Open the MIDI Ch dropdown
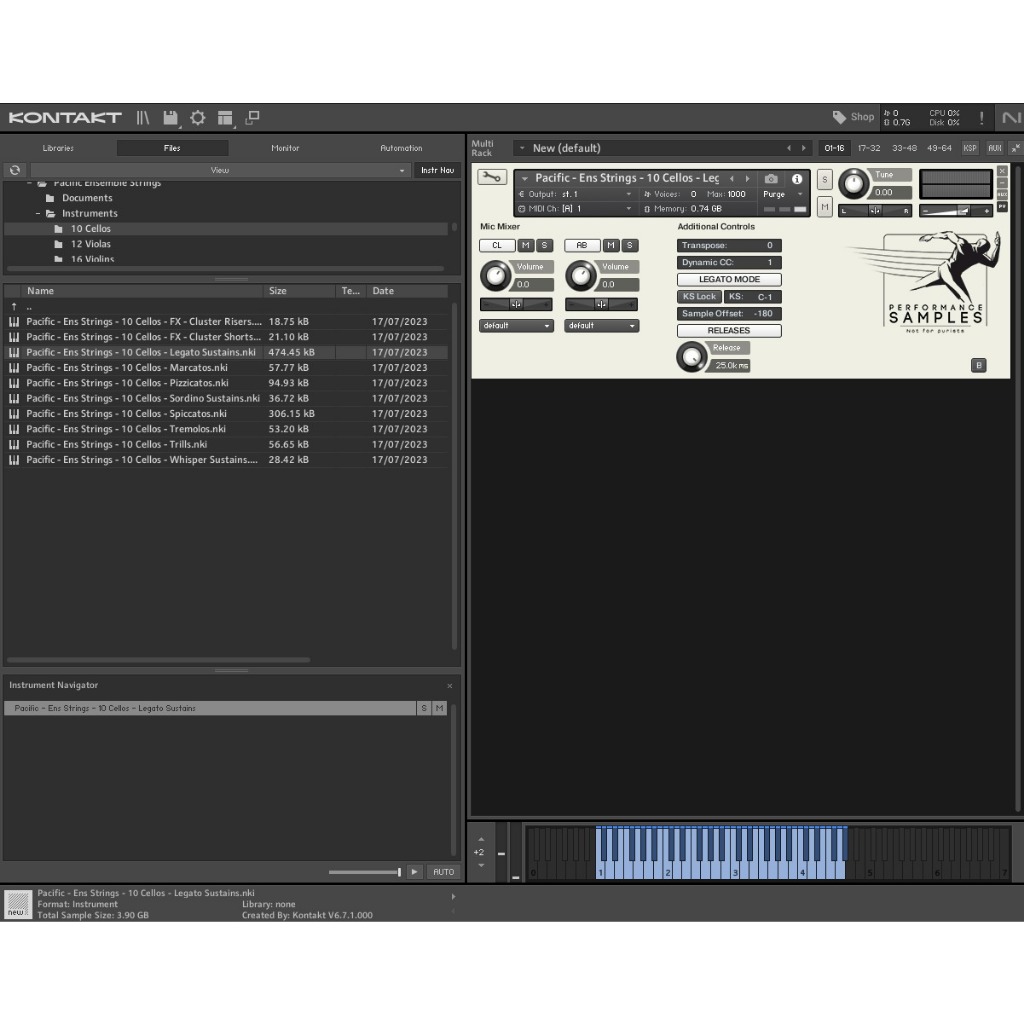Screen dimensions: 1024x1024 575,209
